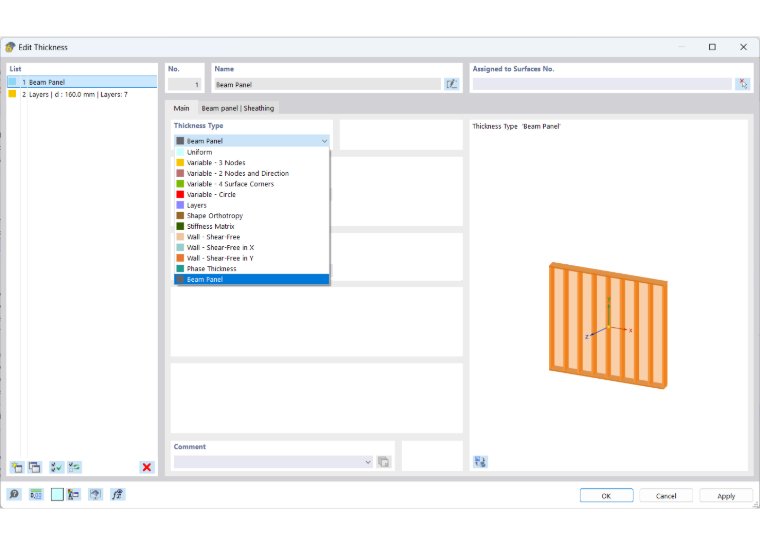Image resolution: width=760 pixels, height=545 pixels.
Task: Click the function script icon in bottom toolbar
Action: 117,494
